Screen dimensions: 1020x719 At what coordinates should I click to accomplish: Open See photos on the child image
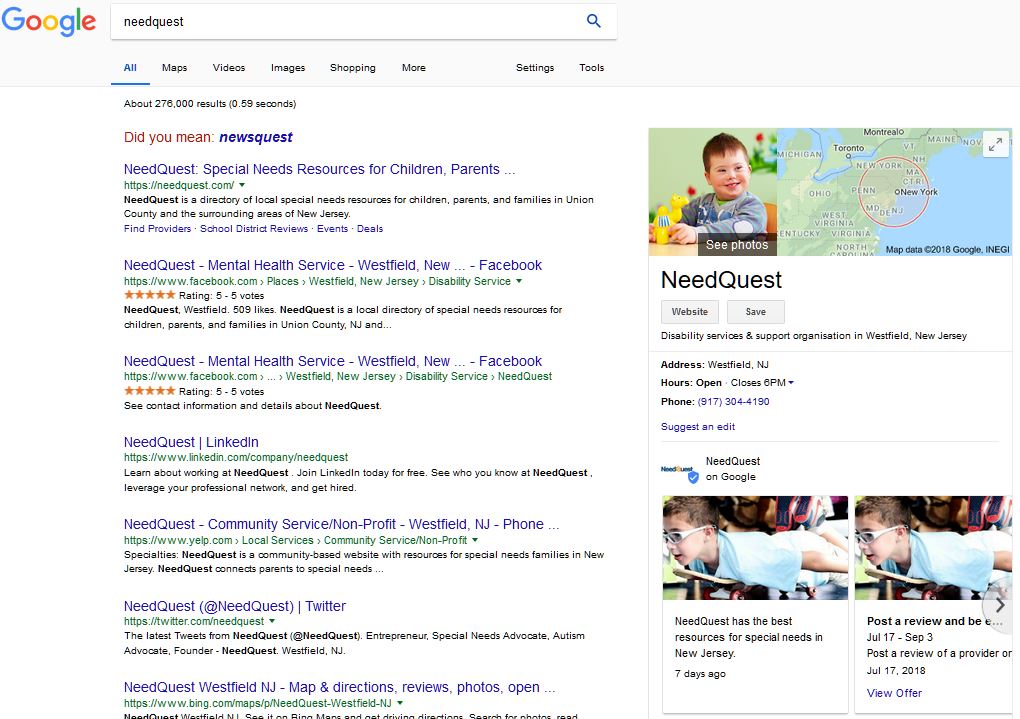[x=736, y=245]
